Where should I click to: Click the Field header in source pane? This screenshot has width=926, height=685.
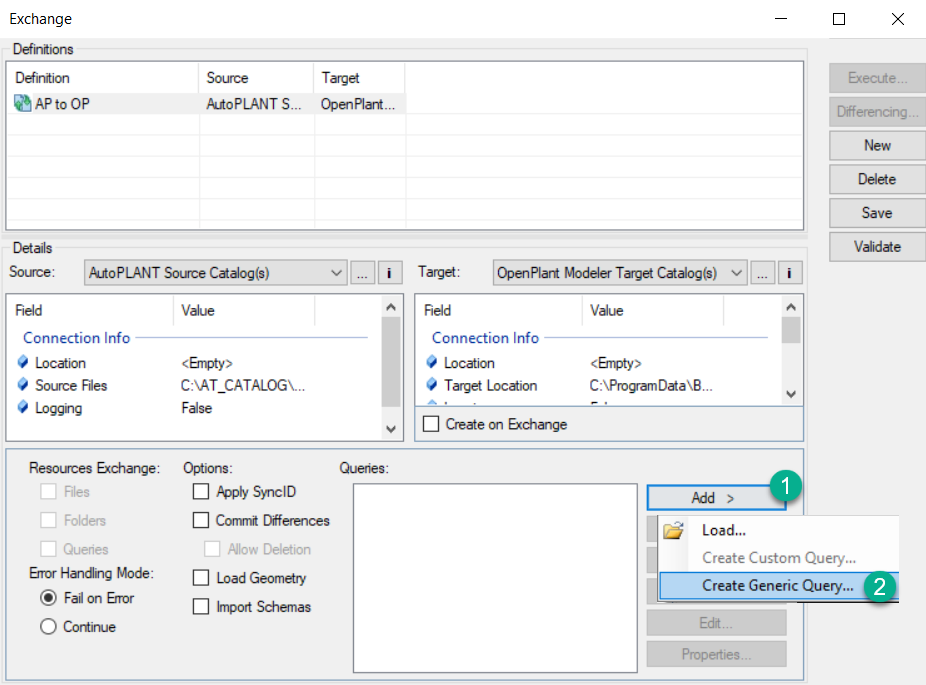(x=90, y=311)
